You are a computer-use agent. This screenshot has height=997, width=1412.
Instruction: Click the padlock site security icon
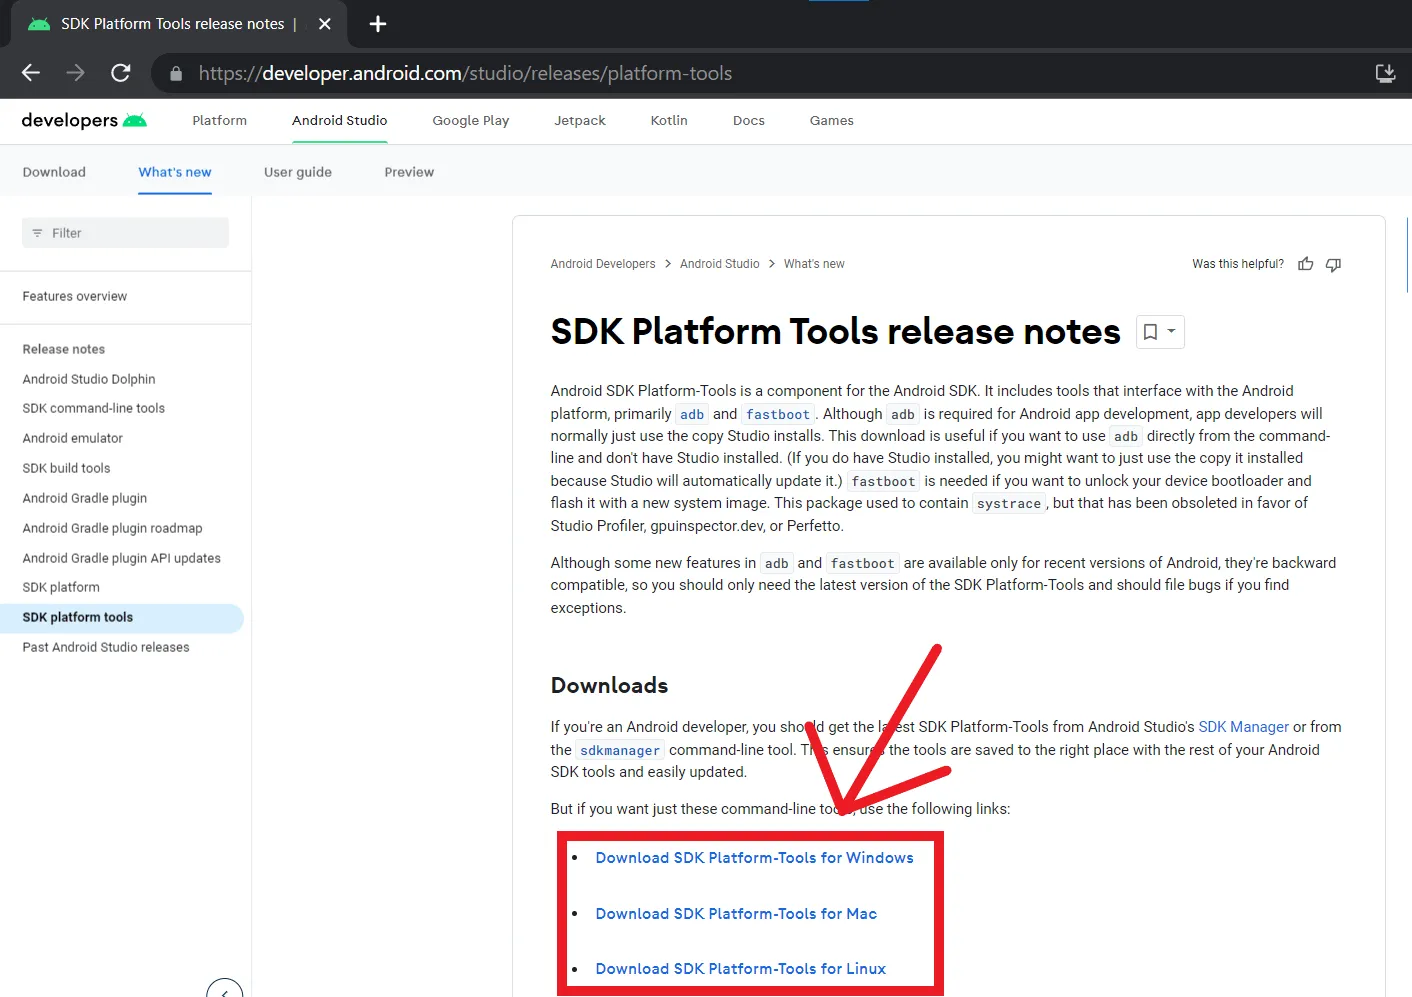point(176,74)
